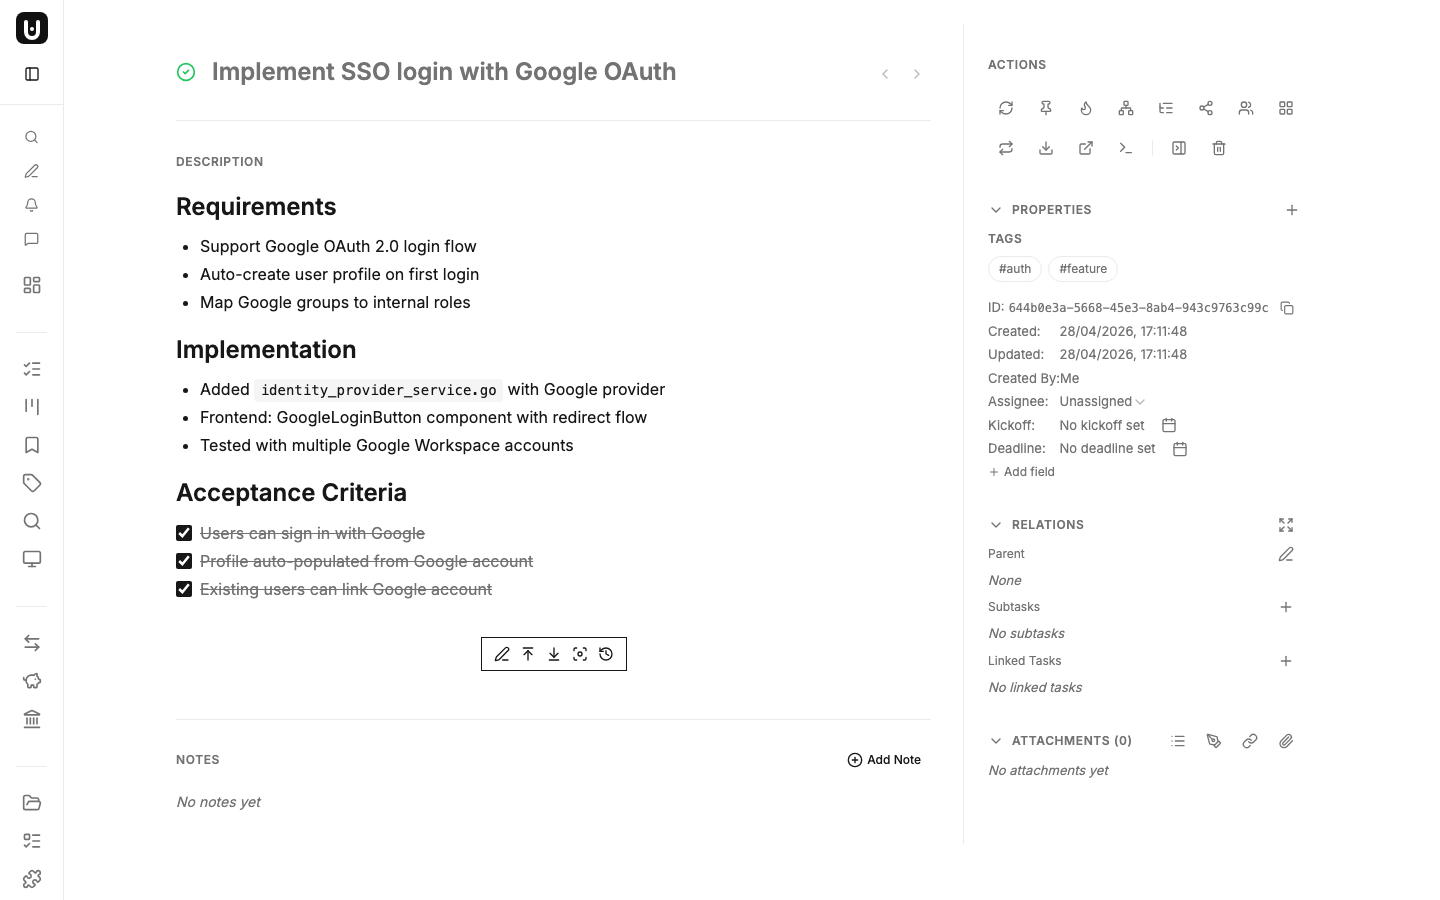Collapse the Attachments section
The height and width of the screenshot is (900, 1440).
[x=996, y=741]
